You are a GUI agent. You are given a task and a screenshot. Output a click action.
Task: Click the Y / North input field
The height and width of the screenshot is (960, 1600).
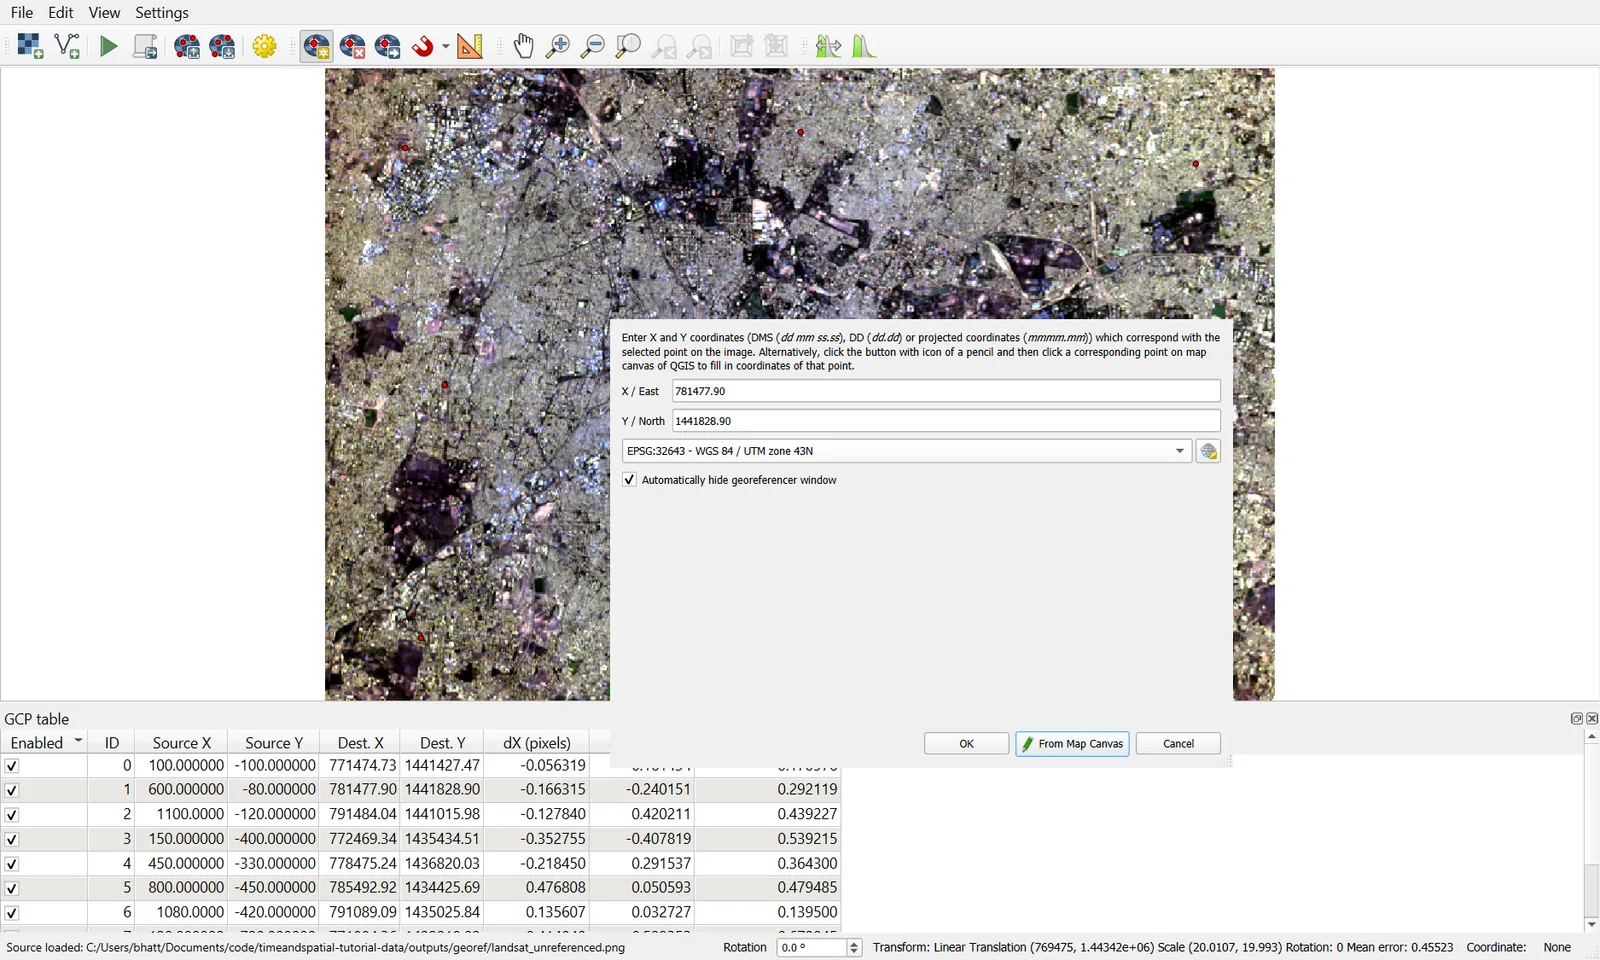(x=946, y=421)
